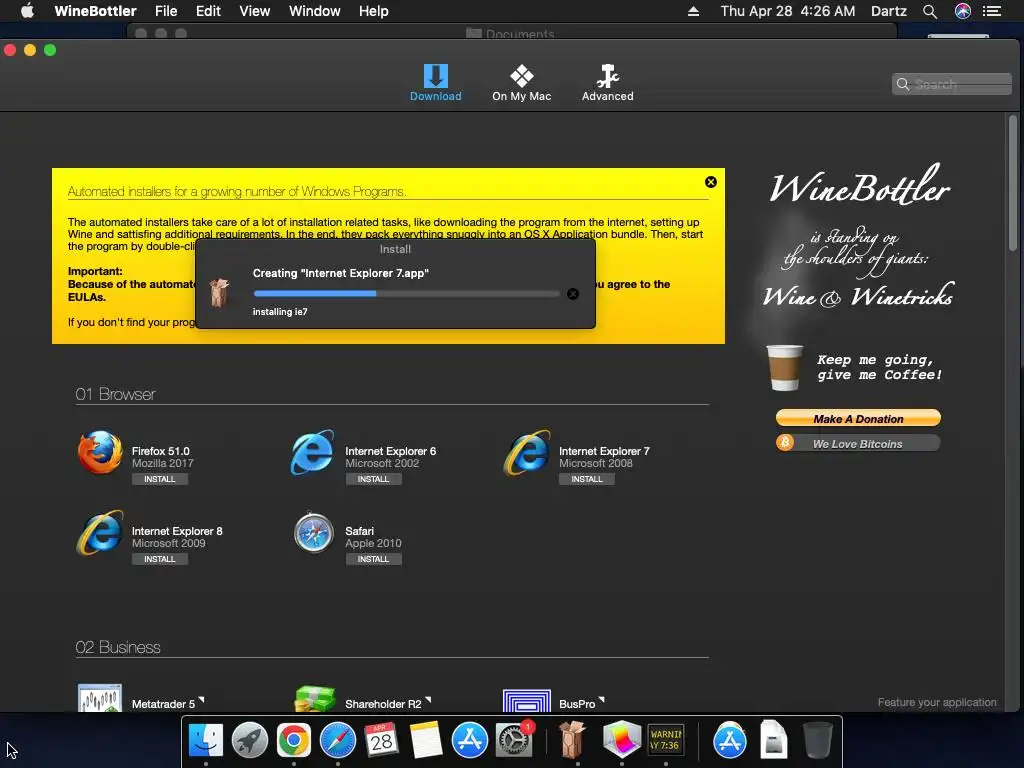Click Make A Donation button
This screenshot has height=768, width=1024.
tap(858, 419)
